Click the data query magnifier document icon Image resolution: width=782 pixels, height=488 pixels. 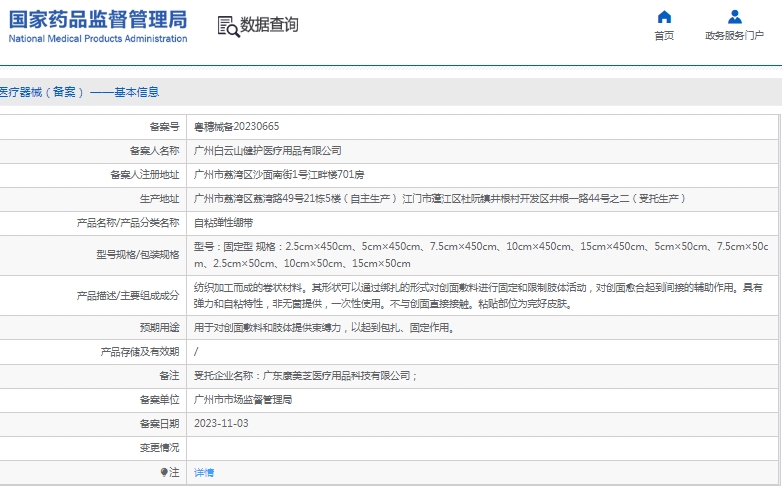pyautogui.click(x=228, y=26)
